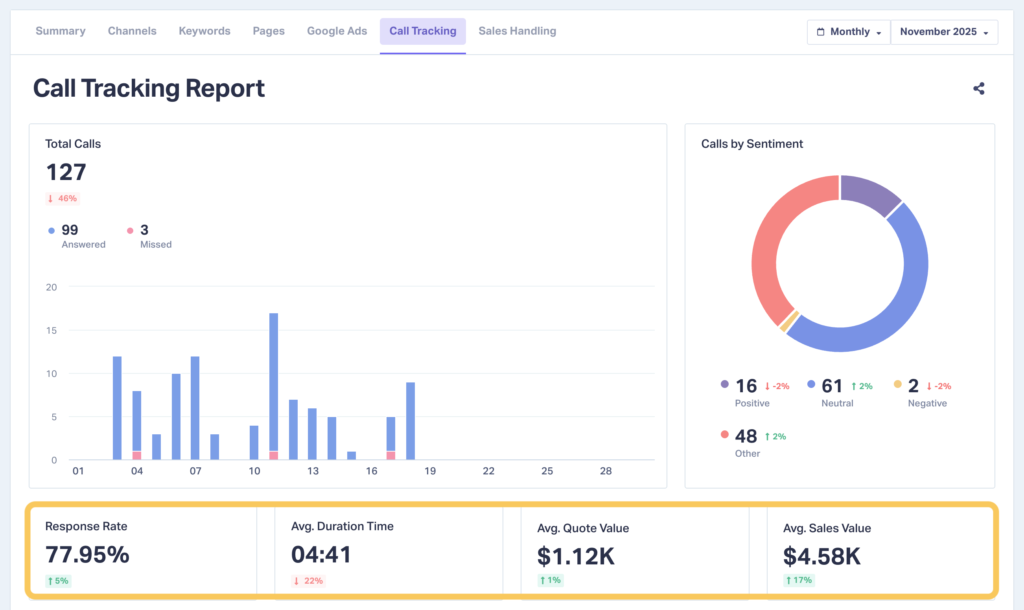This screenshot has height=610, width=1024.
Task: Click the blue Answered legend dot
Action: (52, 229)
